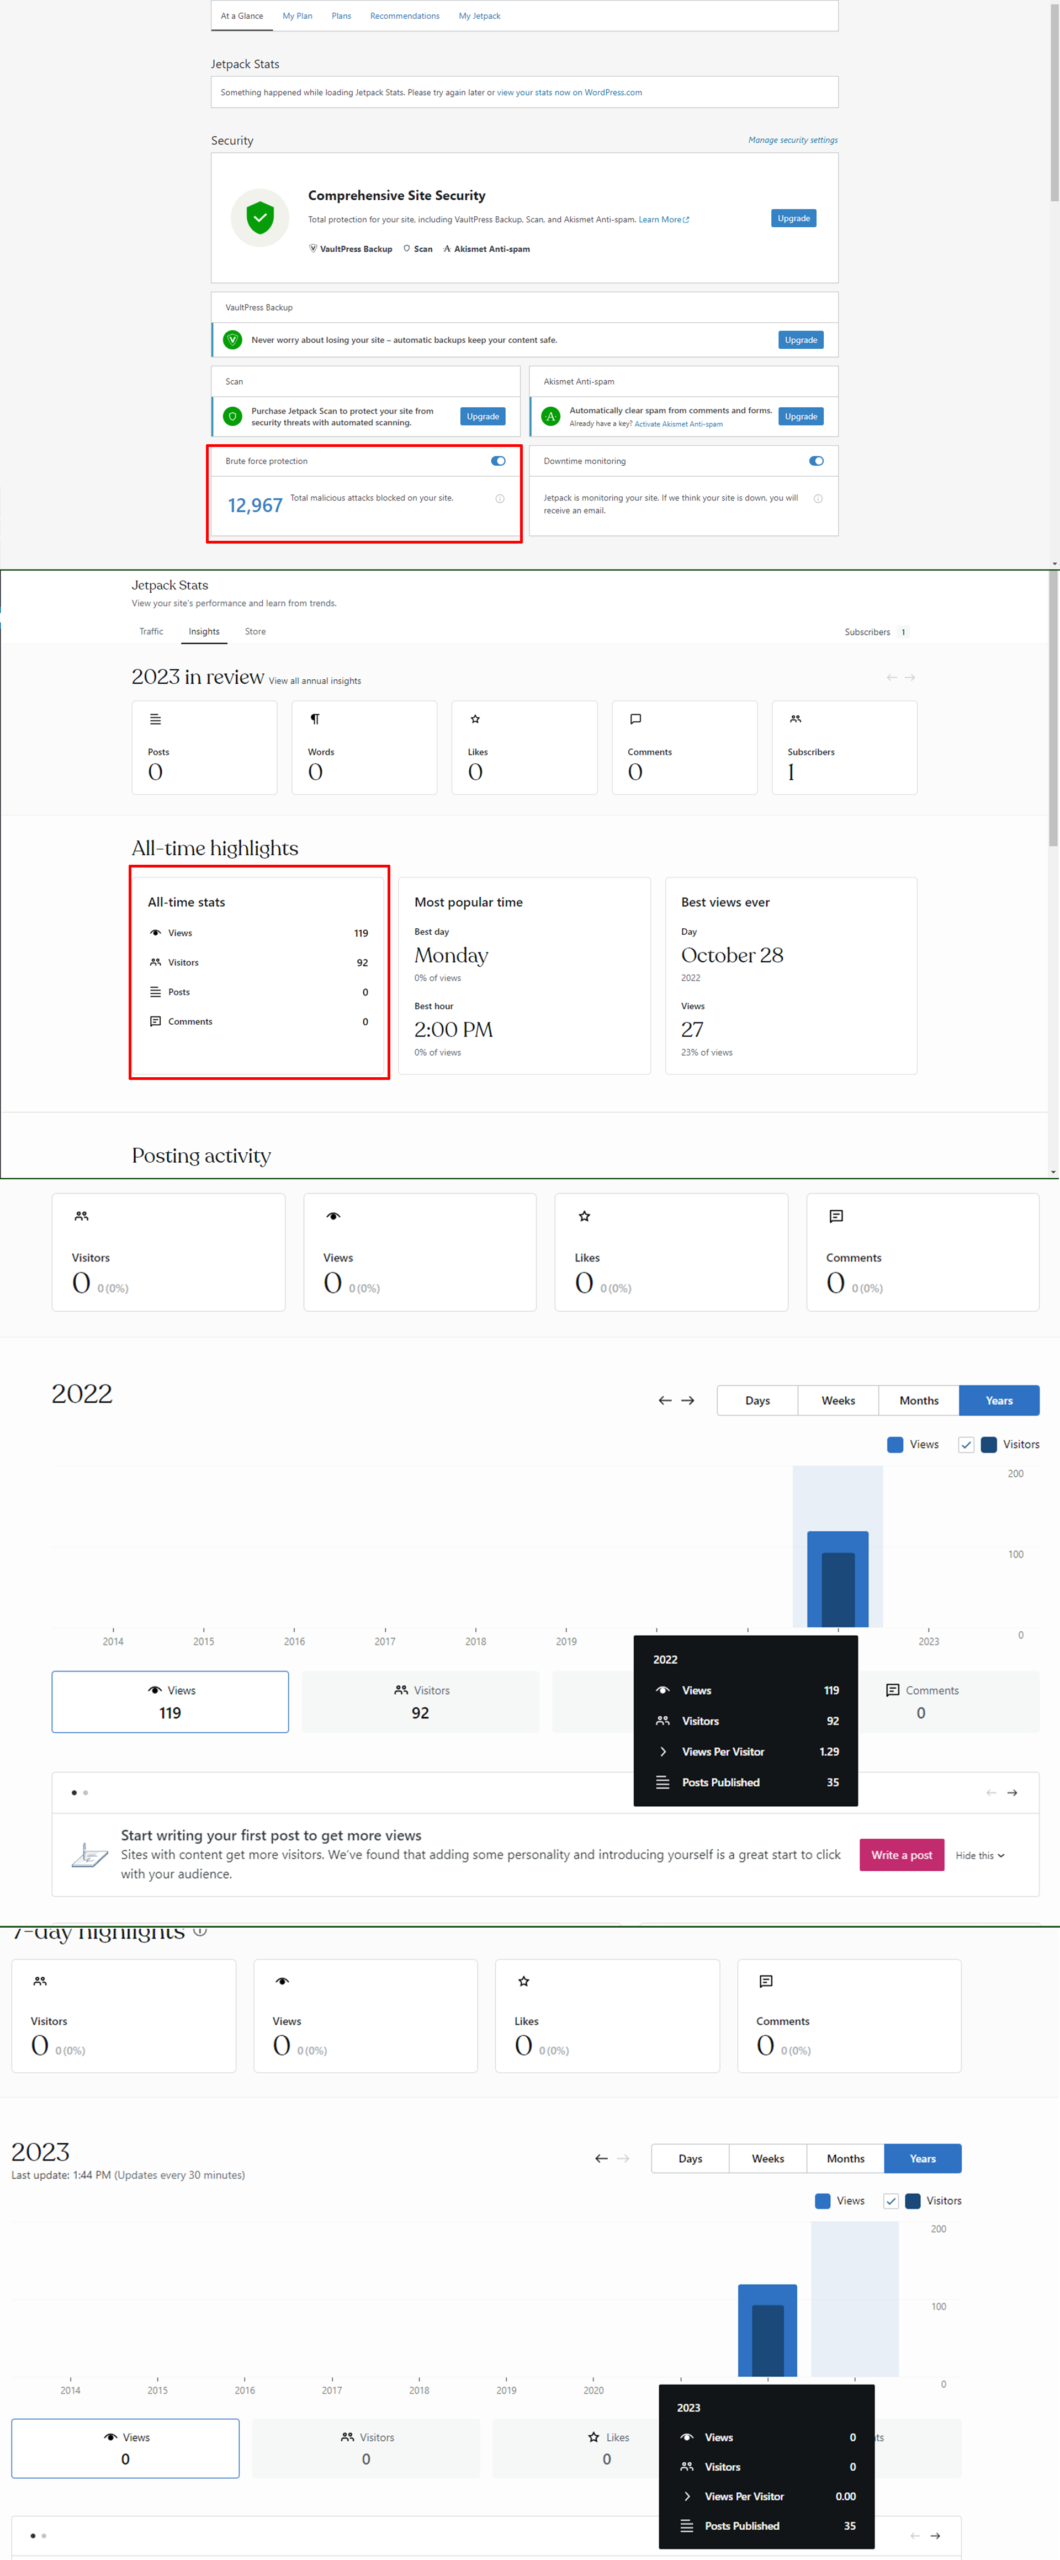Select the Likes 0 stat tab under 2023
Viewport: 1060px width, 2560px height.
click(607, 2448)
